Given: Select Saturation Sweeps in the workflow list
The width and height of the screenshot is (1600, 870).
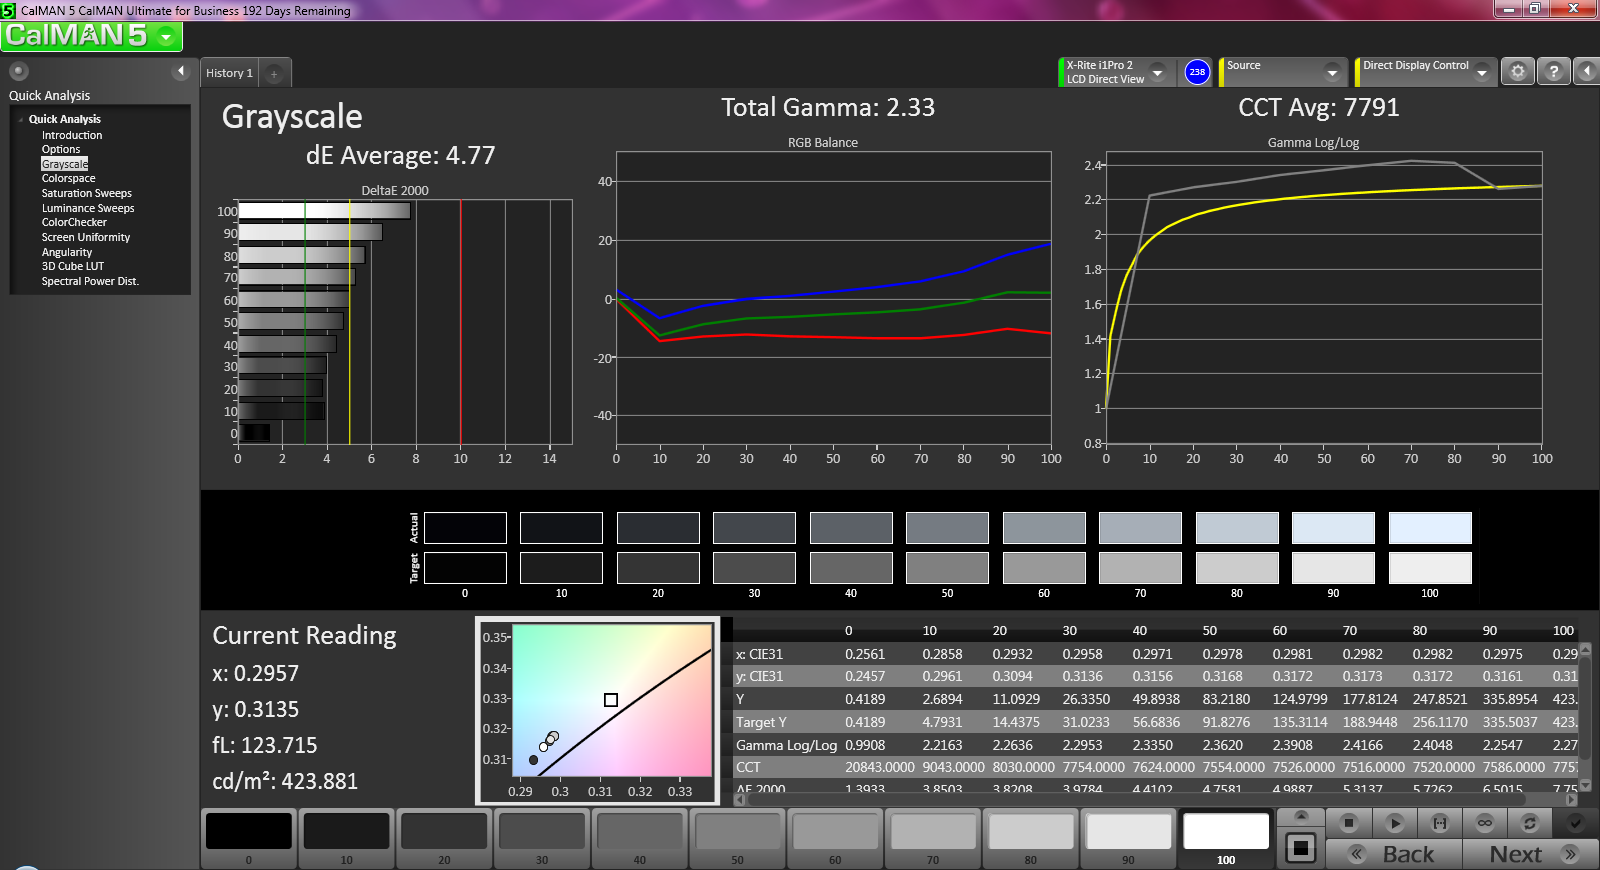Looking at the screenshot, I should click(86, 193).
